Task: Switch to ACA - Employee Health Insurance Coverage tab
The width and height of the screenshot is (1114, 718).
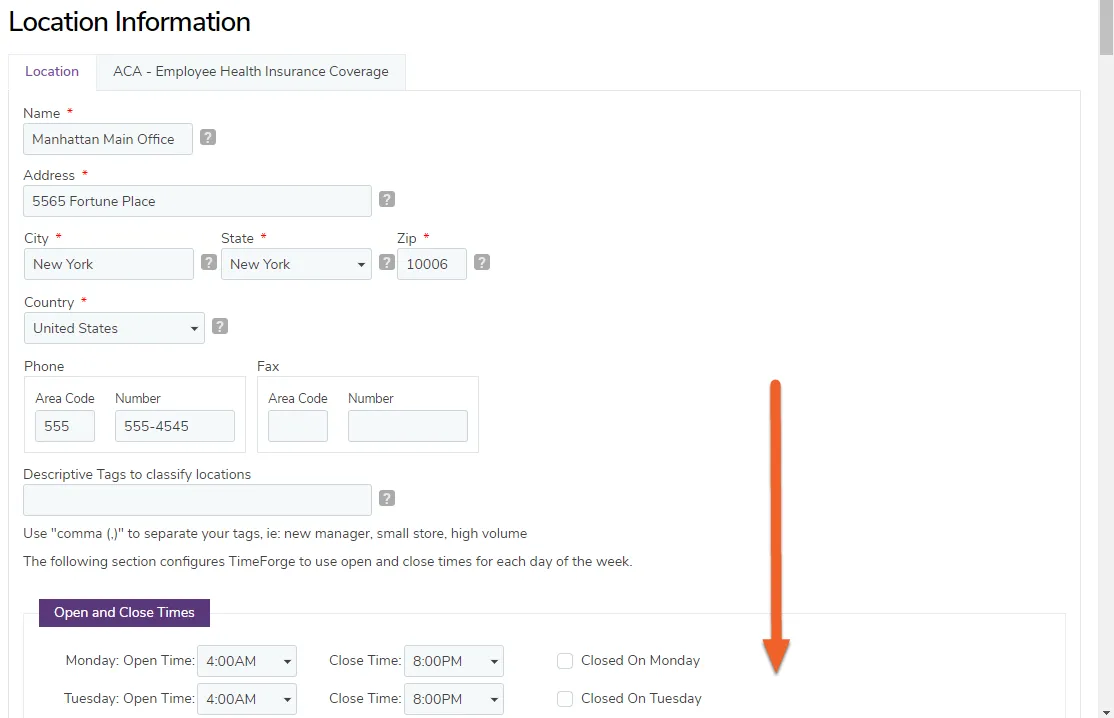Action: click(251, 72)
